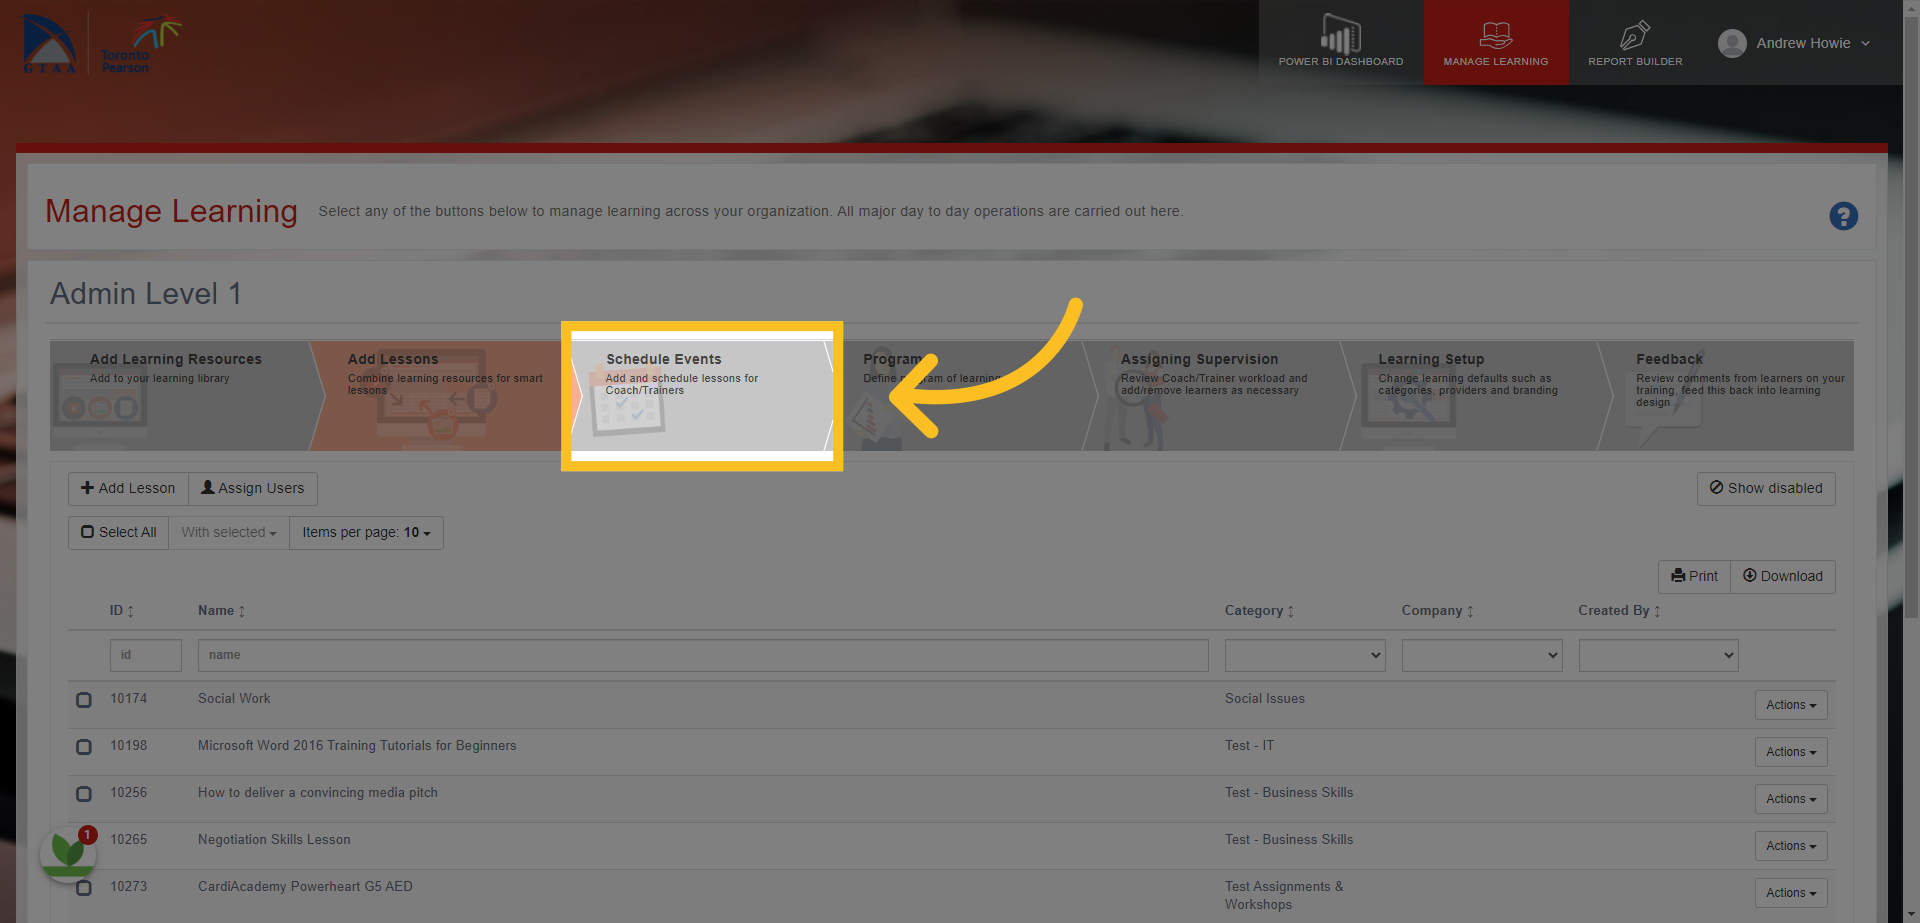Click the Toronto Pearson logo
This screenshot has width=1920, height=923.
coord(141,44)
